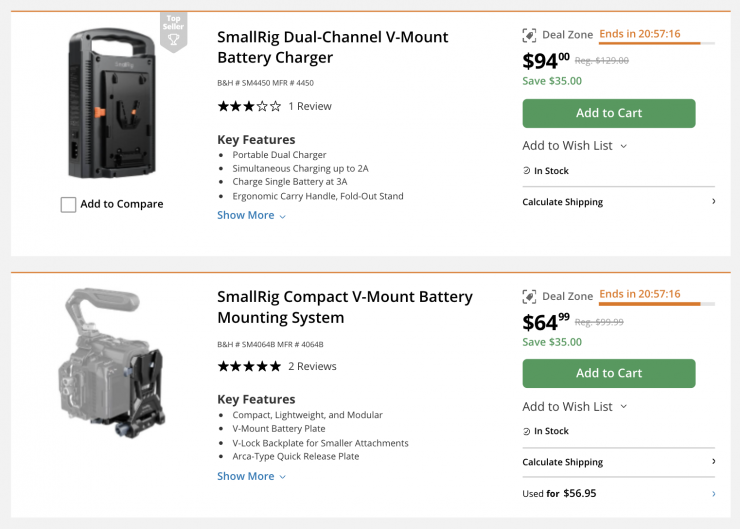
Task: Click the Top Seller trophy badge
Action: (173, 33)
